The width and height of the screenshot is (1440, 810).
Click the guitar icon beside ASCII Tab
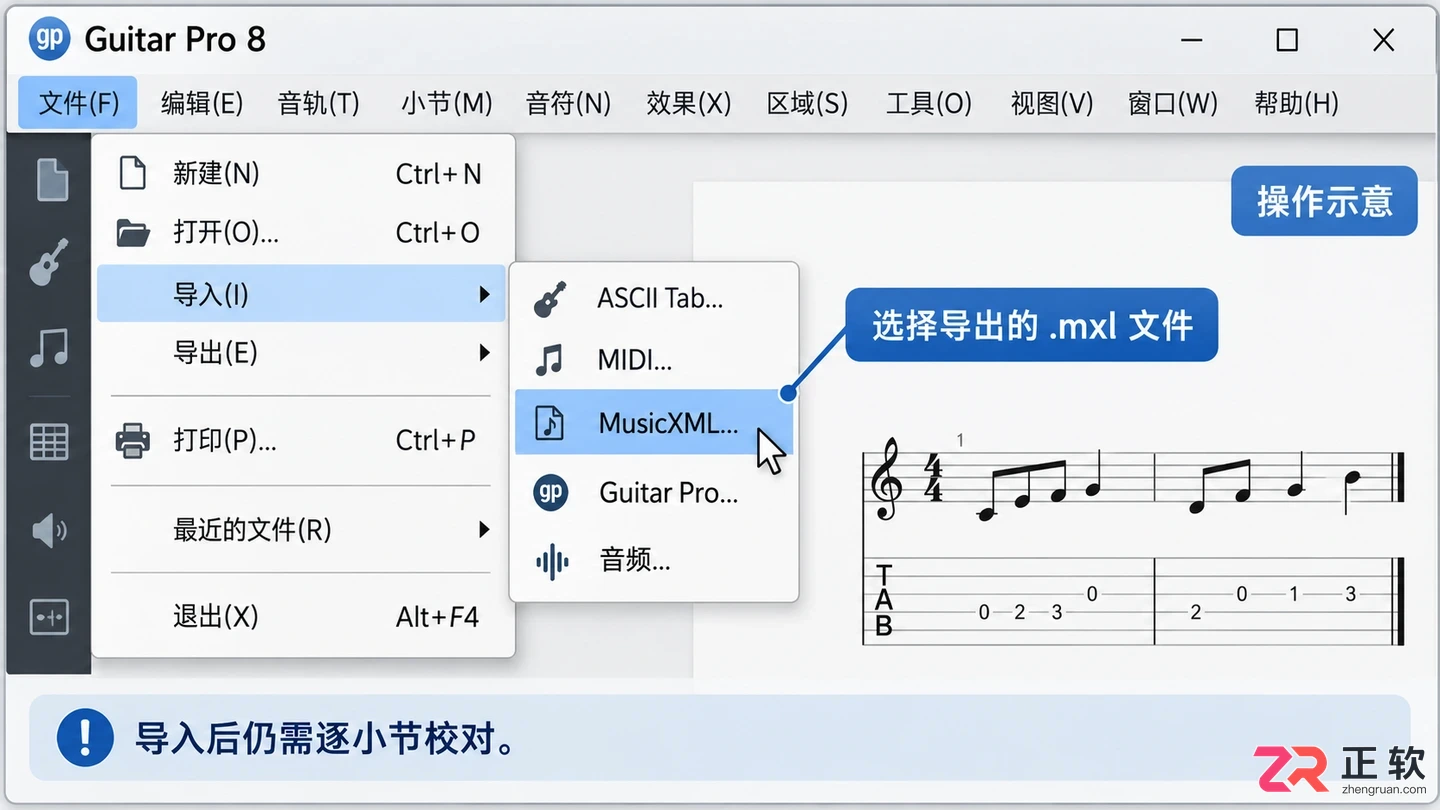(550, 299)
